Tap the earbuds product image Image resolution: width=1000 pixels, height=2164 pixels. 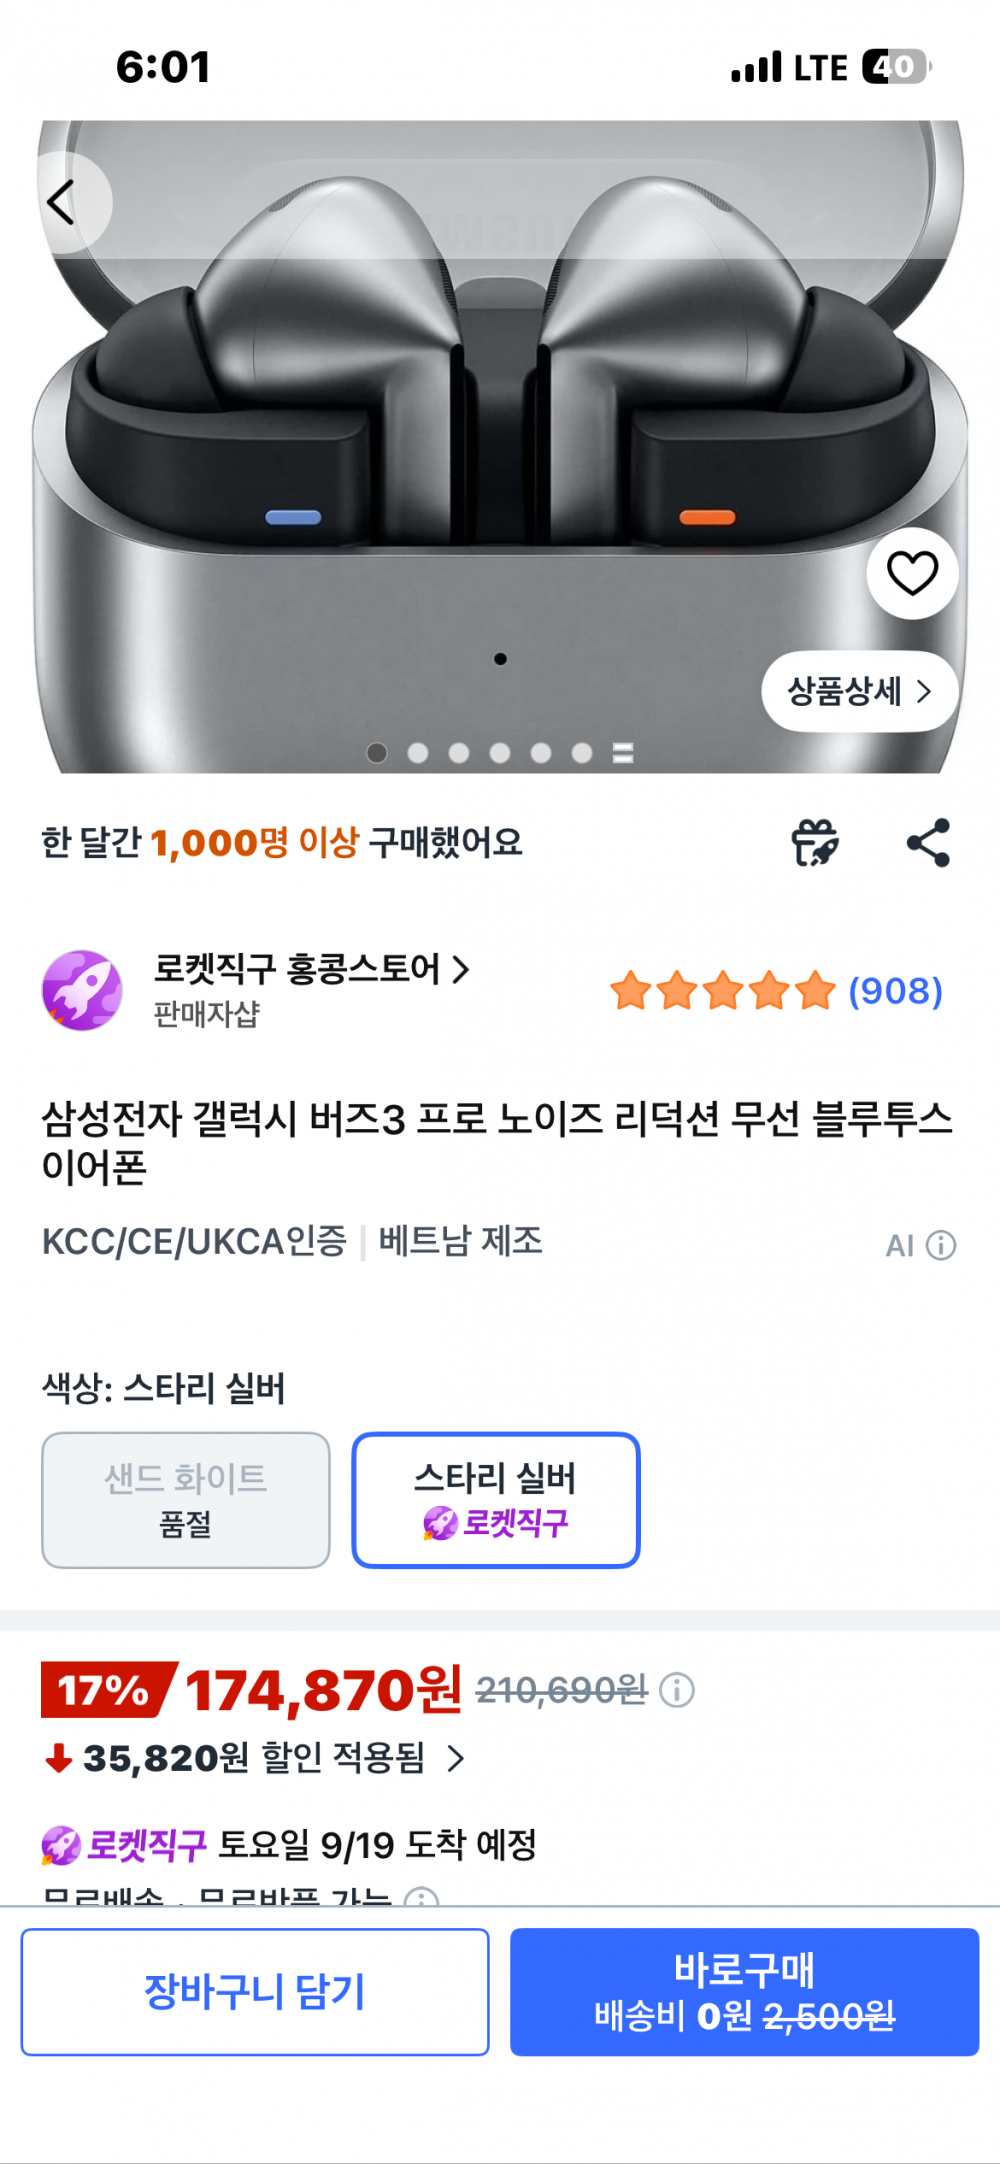click(500, 446)
